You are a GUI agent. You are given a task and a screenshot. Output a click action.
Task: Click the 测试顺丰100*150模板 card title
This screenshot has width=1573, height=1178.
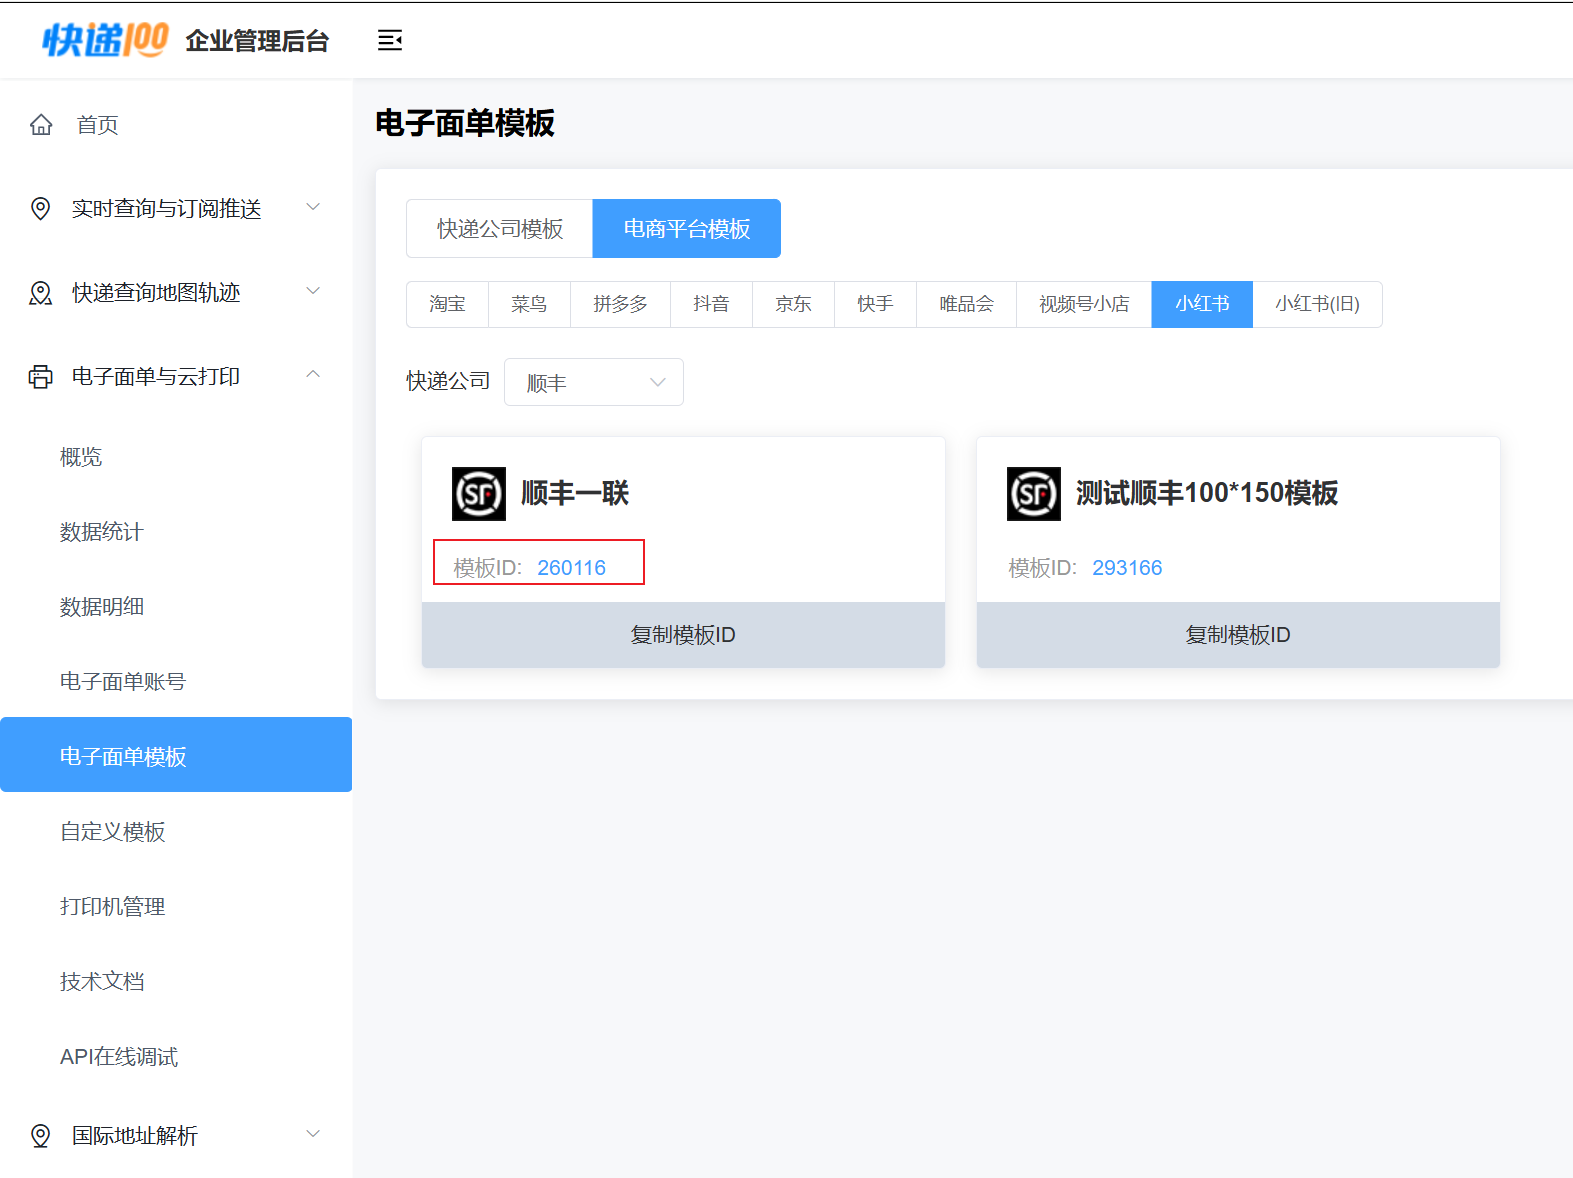(1207, 493)
